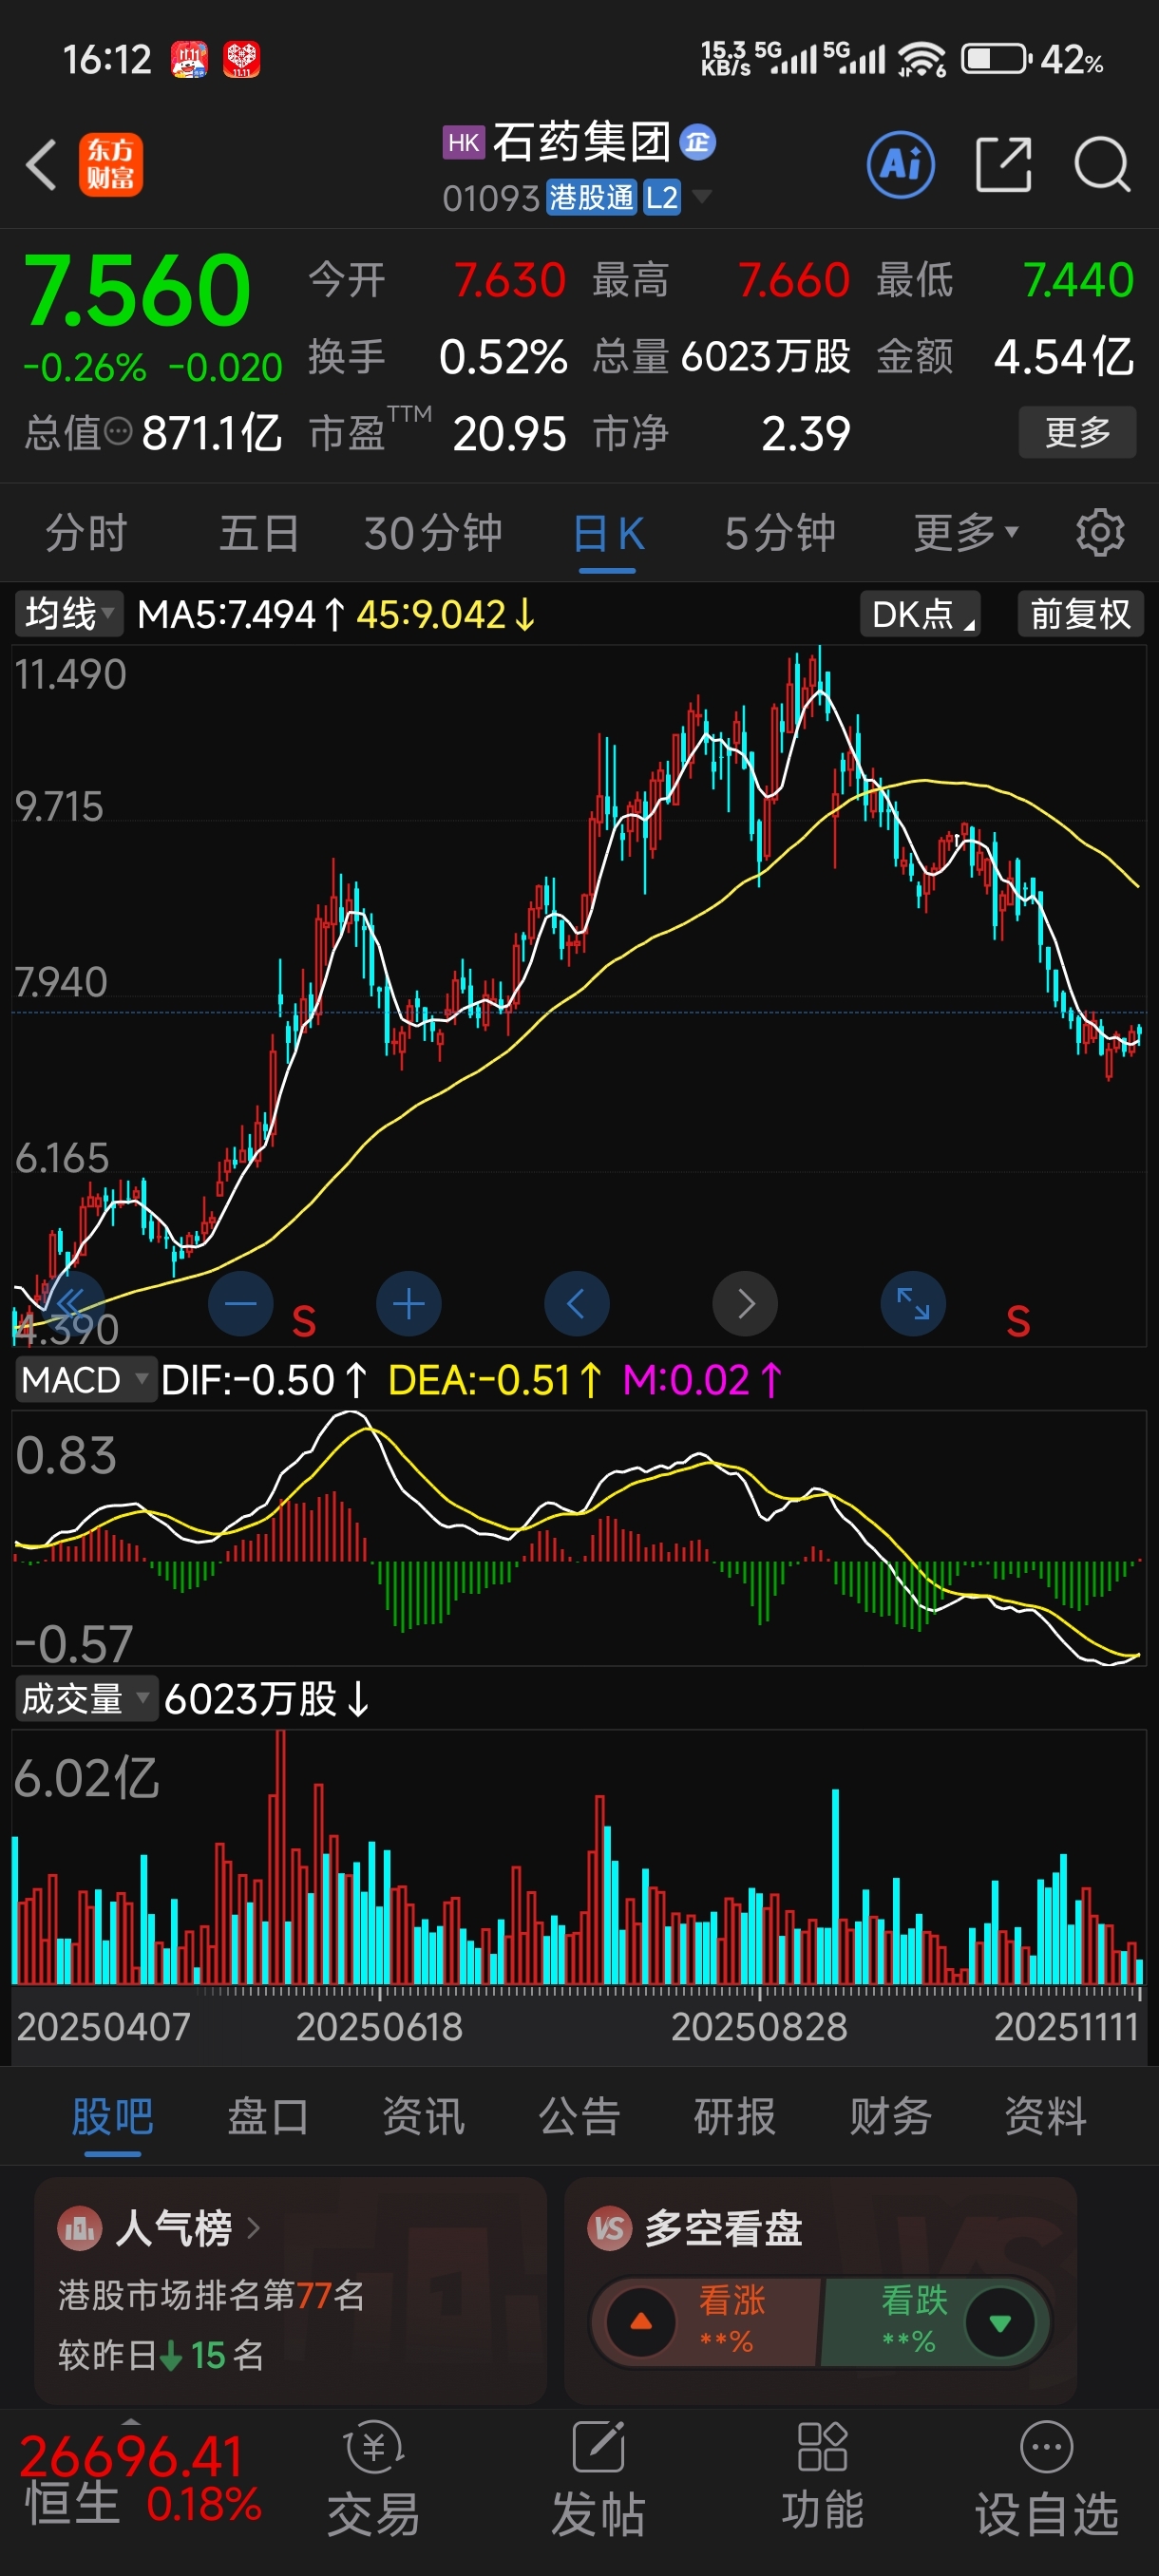Tap the DEA:-0.51 value

(x=495, y=1380)
